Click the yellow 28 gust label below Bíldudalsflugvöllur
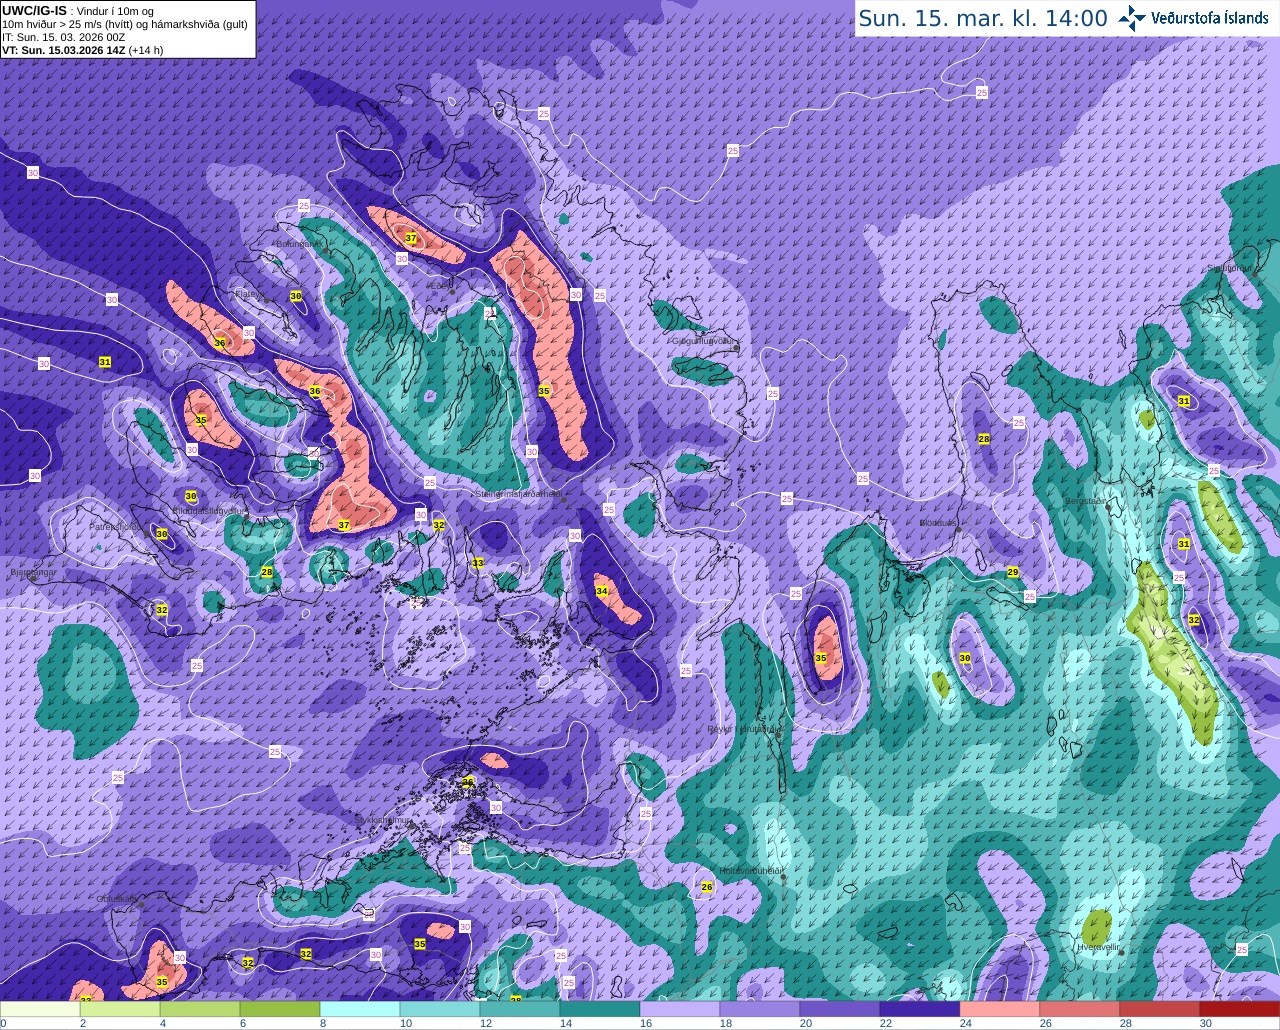The width and height of the screenshot is (1280, 1030). pyautogui.click(x=266, y=572)
